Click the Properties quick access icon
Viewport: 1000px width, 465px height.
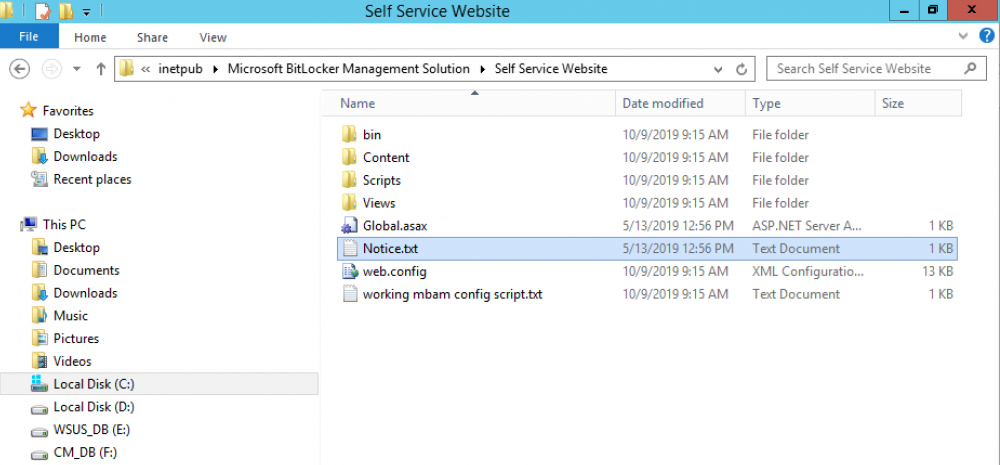[x=42, y=11]
